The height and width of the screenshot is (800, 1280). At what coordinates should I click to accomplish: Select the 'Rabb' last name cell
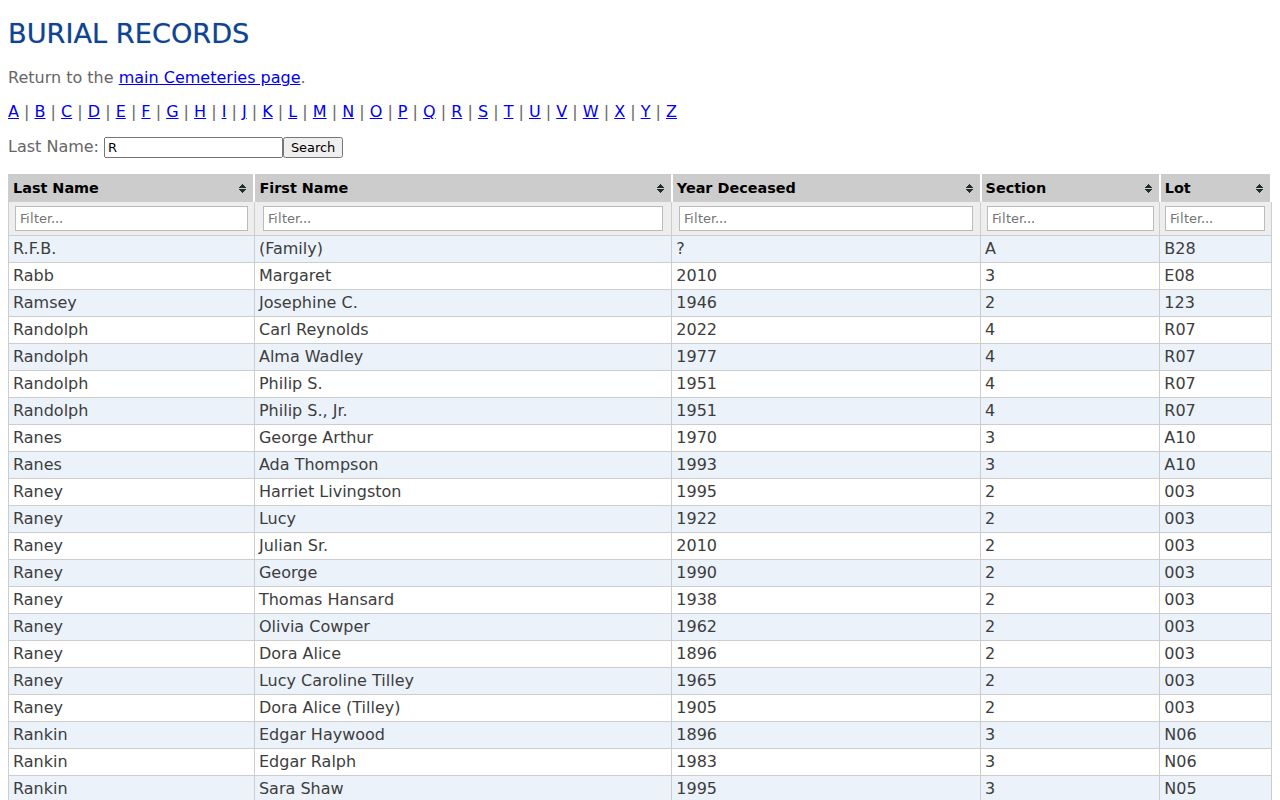[x=131, y=276]
